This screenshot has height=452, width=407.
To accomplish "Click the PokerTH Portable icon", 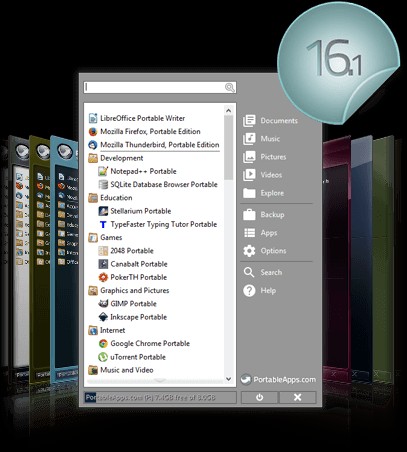I will (x=103, y=277).
